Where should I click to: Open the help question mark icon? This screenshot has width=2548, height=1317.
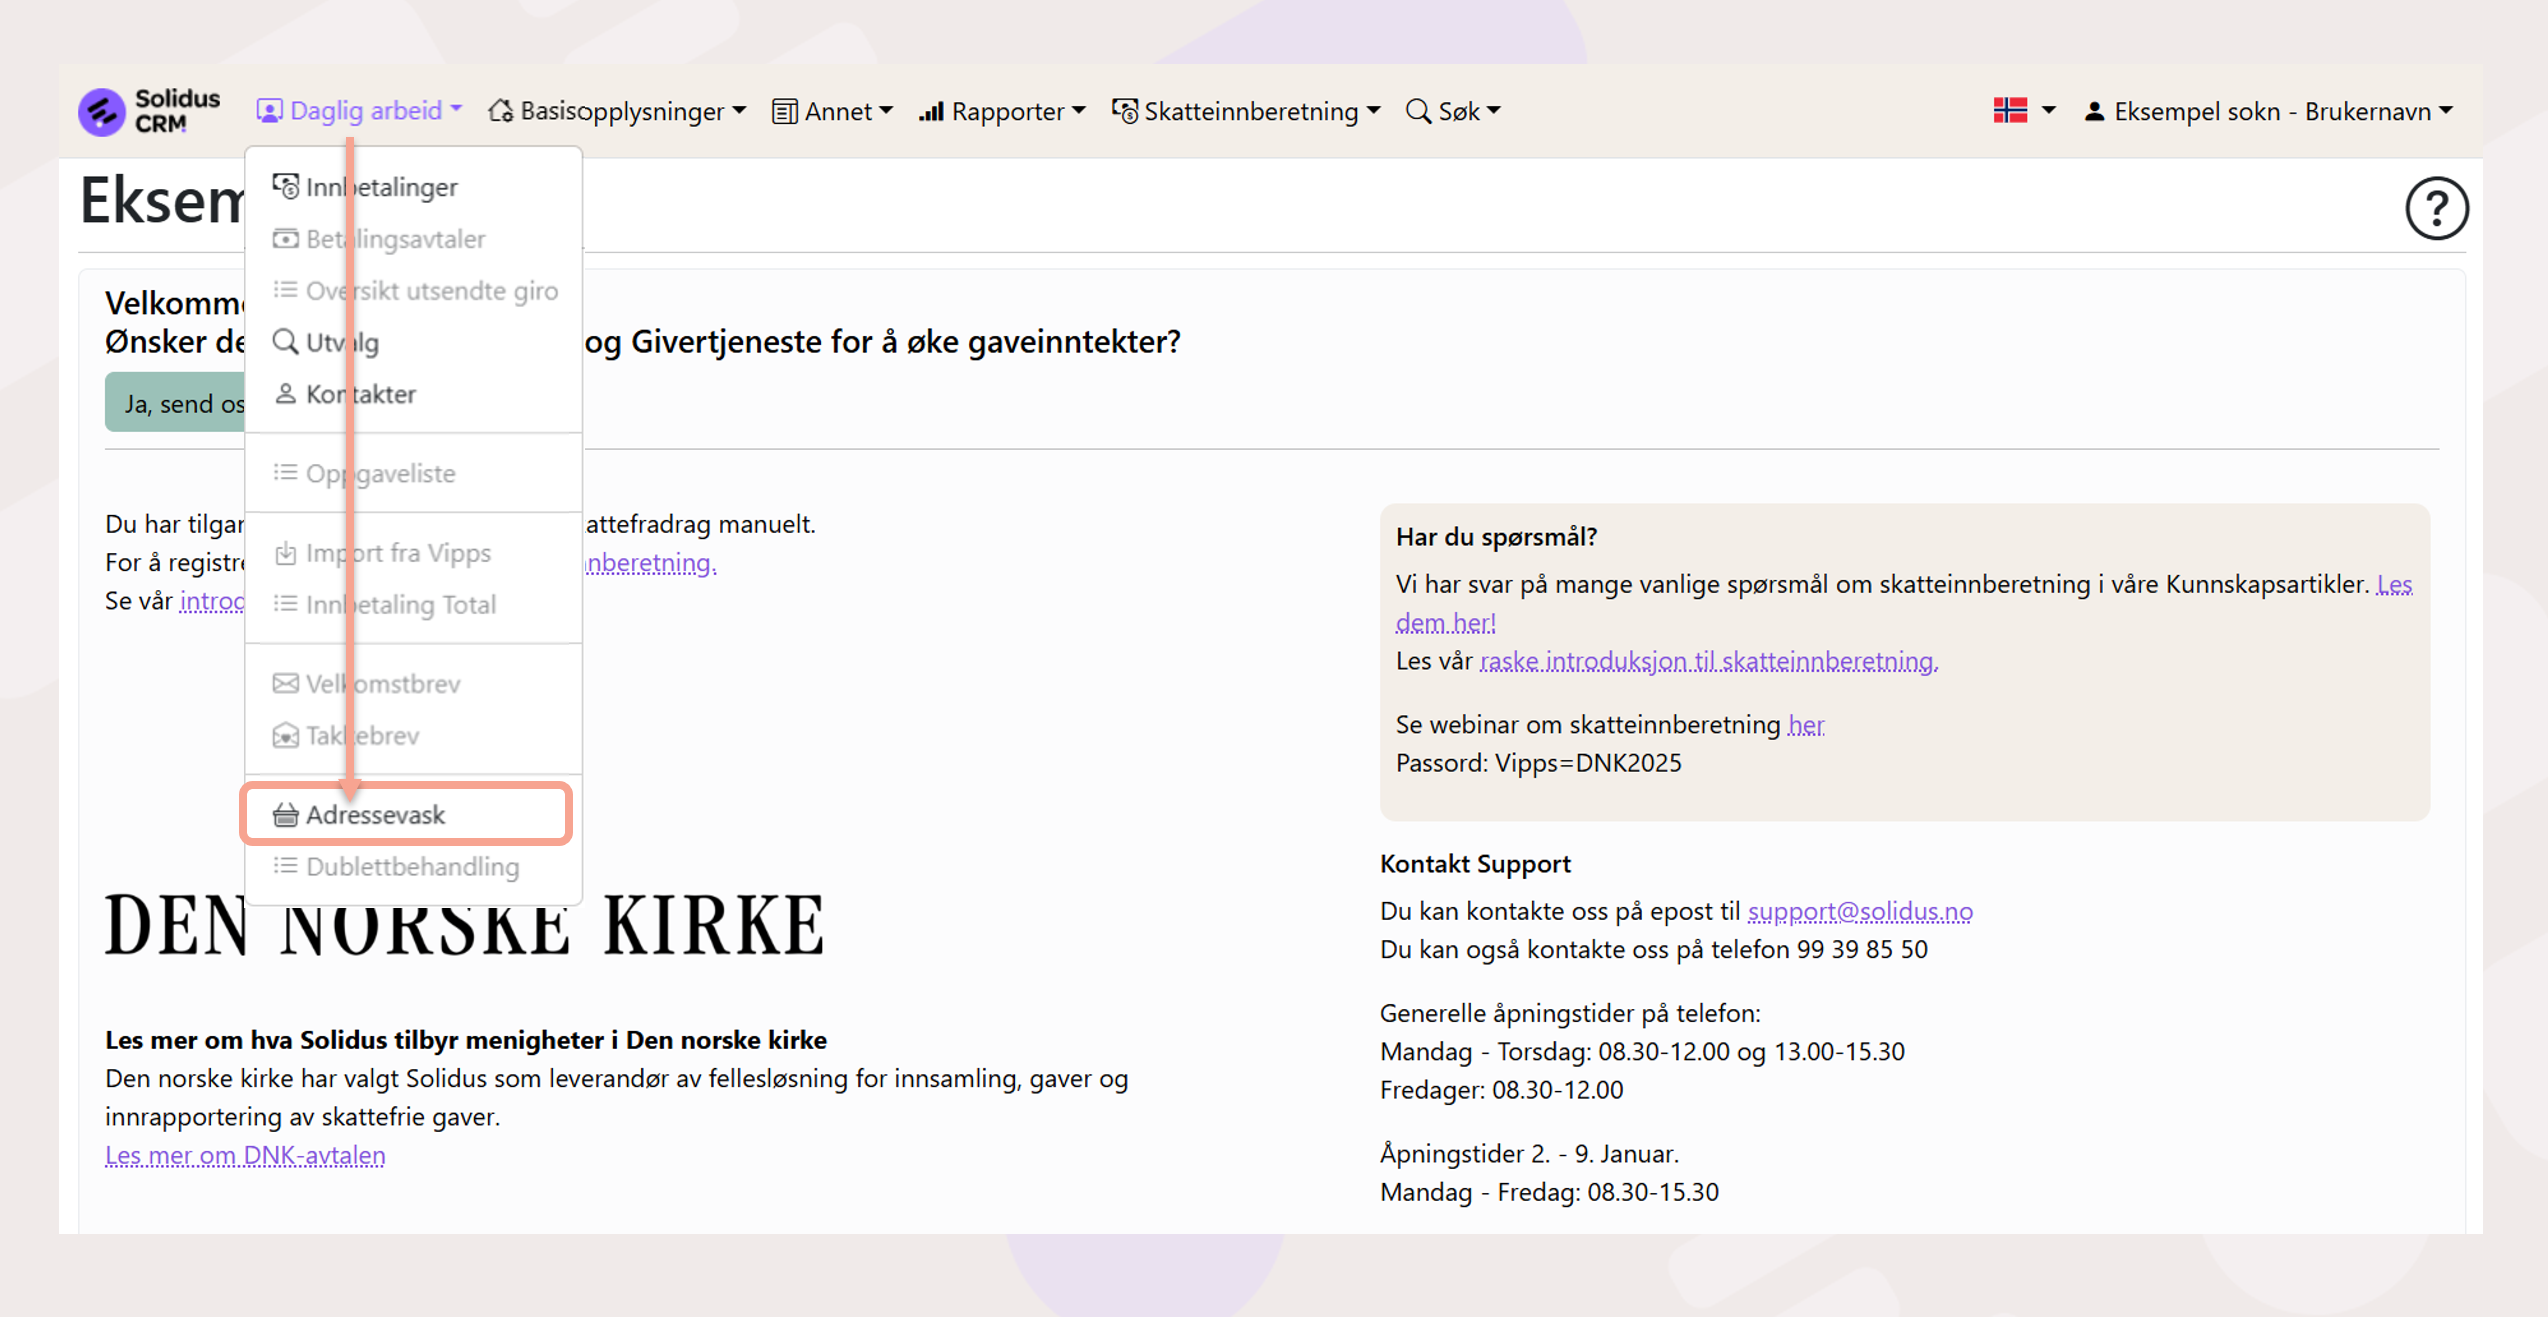(x=2435, y=208)
